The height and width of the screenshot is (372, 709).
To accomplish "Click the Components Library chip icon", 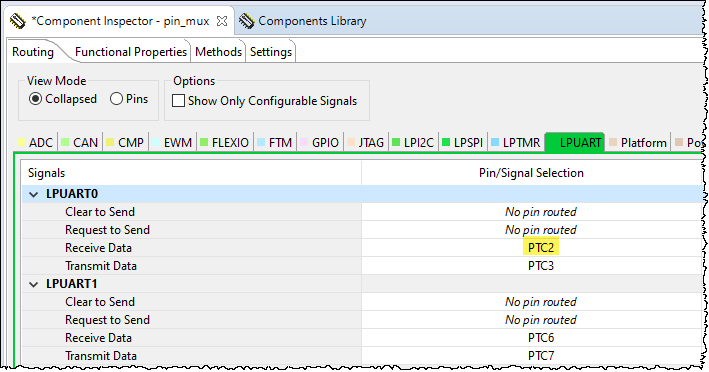I will click(x=246, y=21).
